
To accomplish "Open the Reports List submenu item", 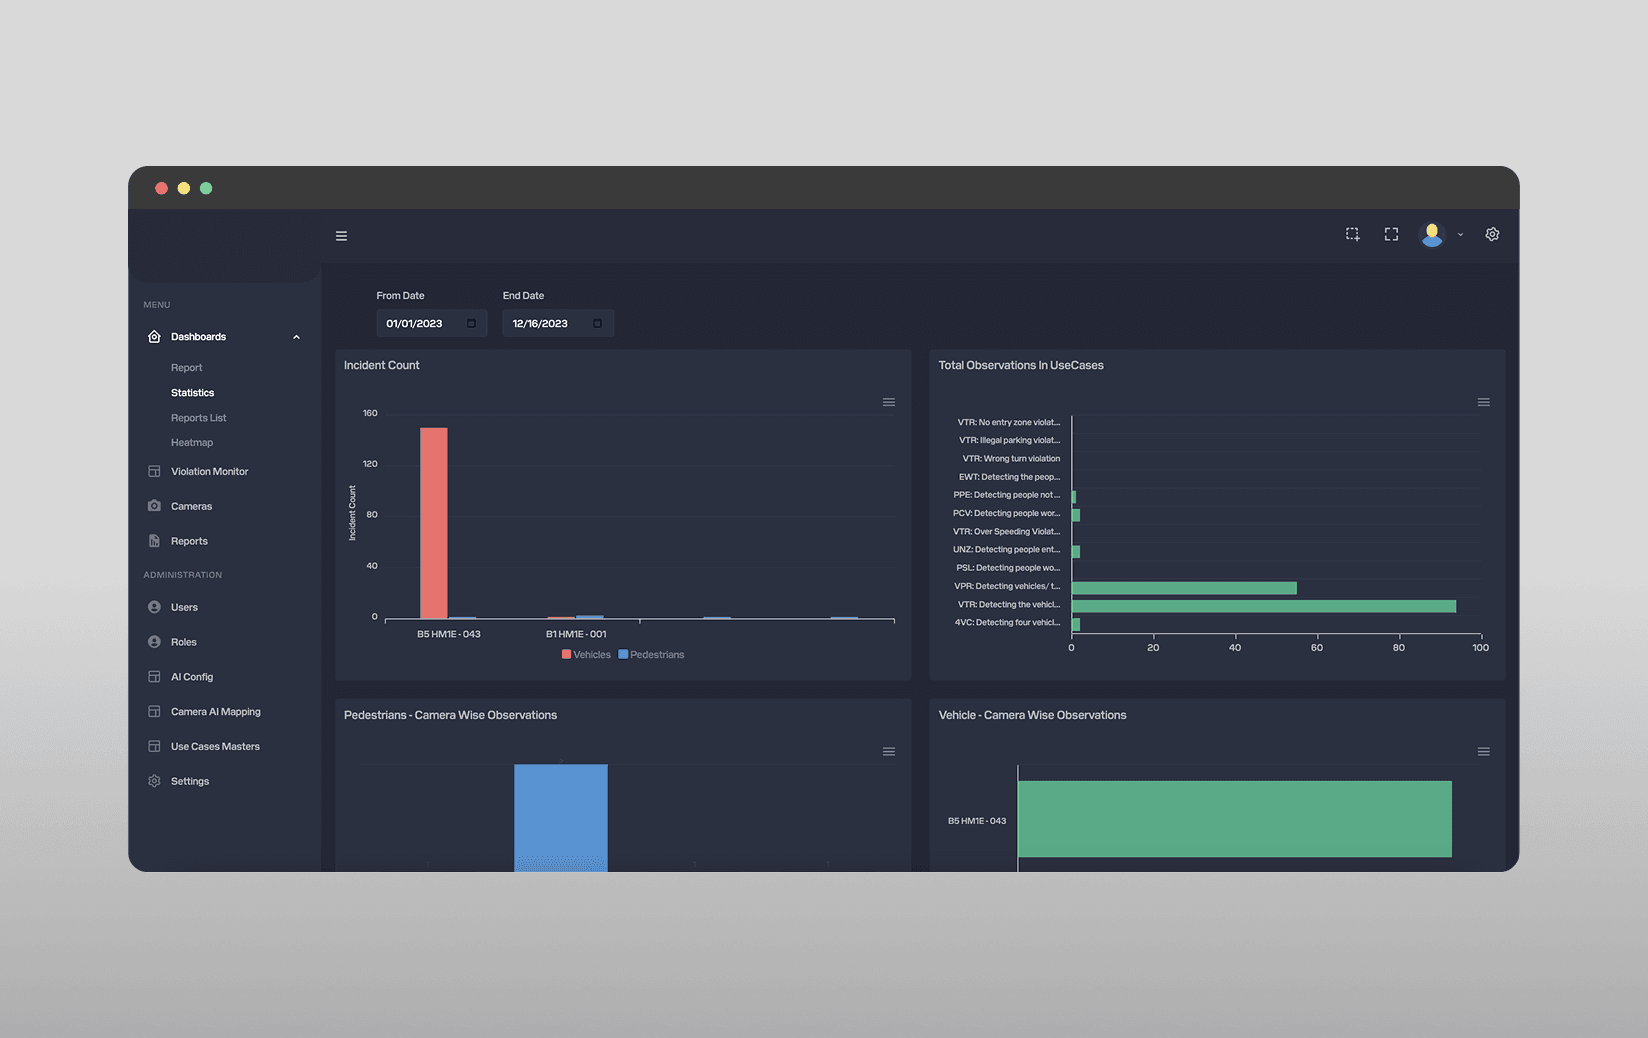I will point(198,418).
